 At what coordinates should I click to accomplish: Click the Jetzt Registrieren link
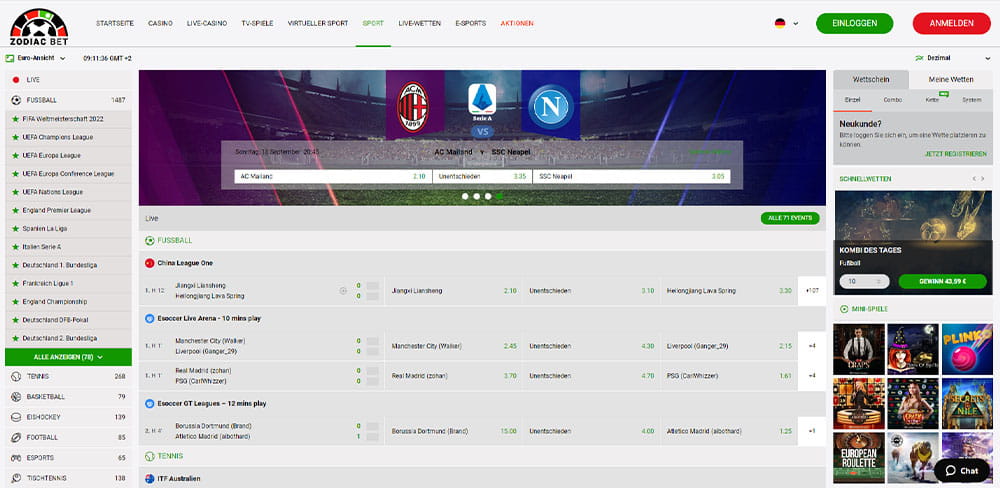pyautogui.click(x=956, y=154)
